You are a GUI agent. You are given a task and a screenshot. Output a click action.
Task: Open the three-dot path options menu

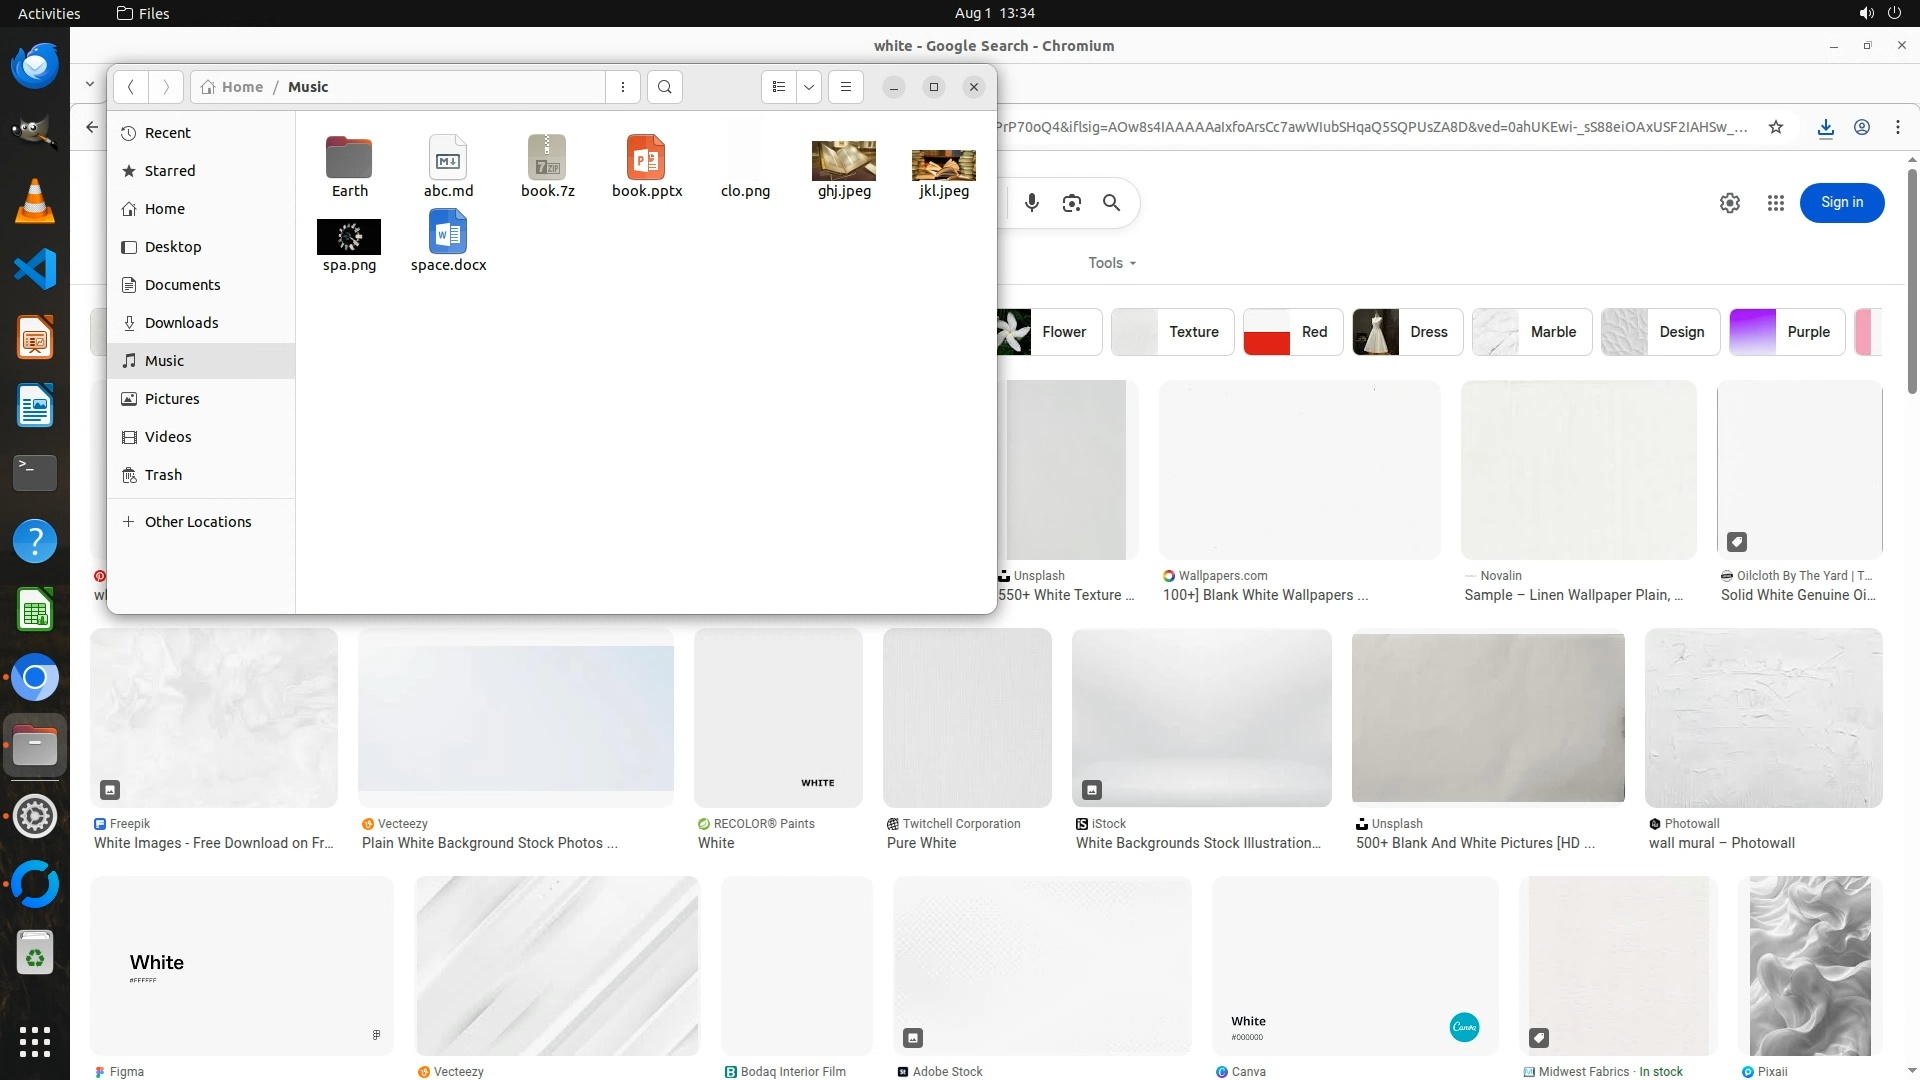(x=623, y=87)
